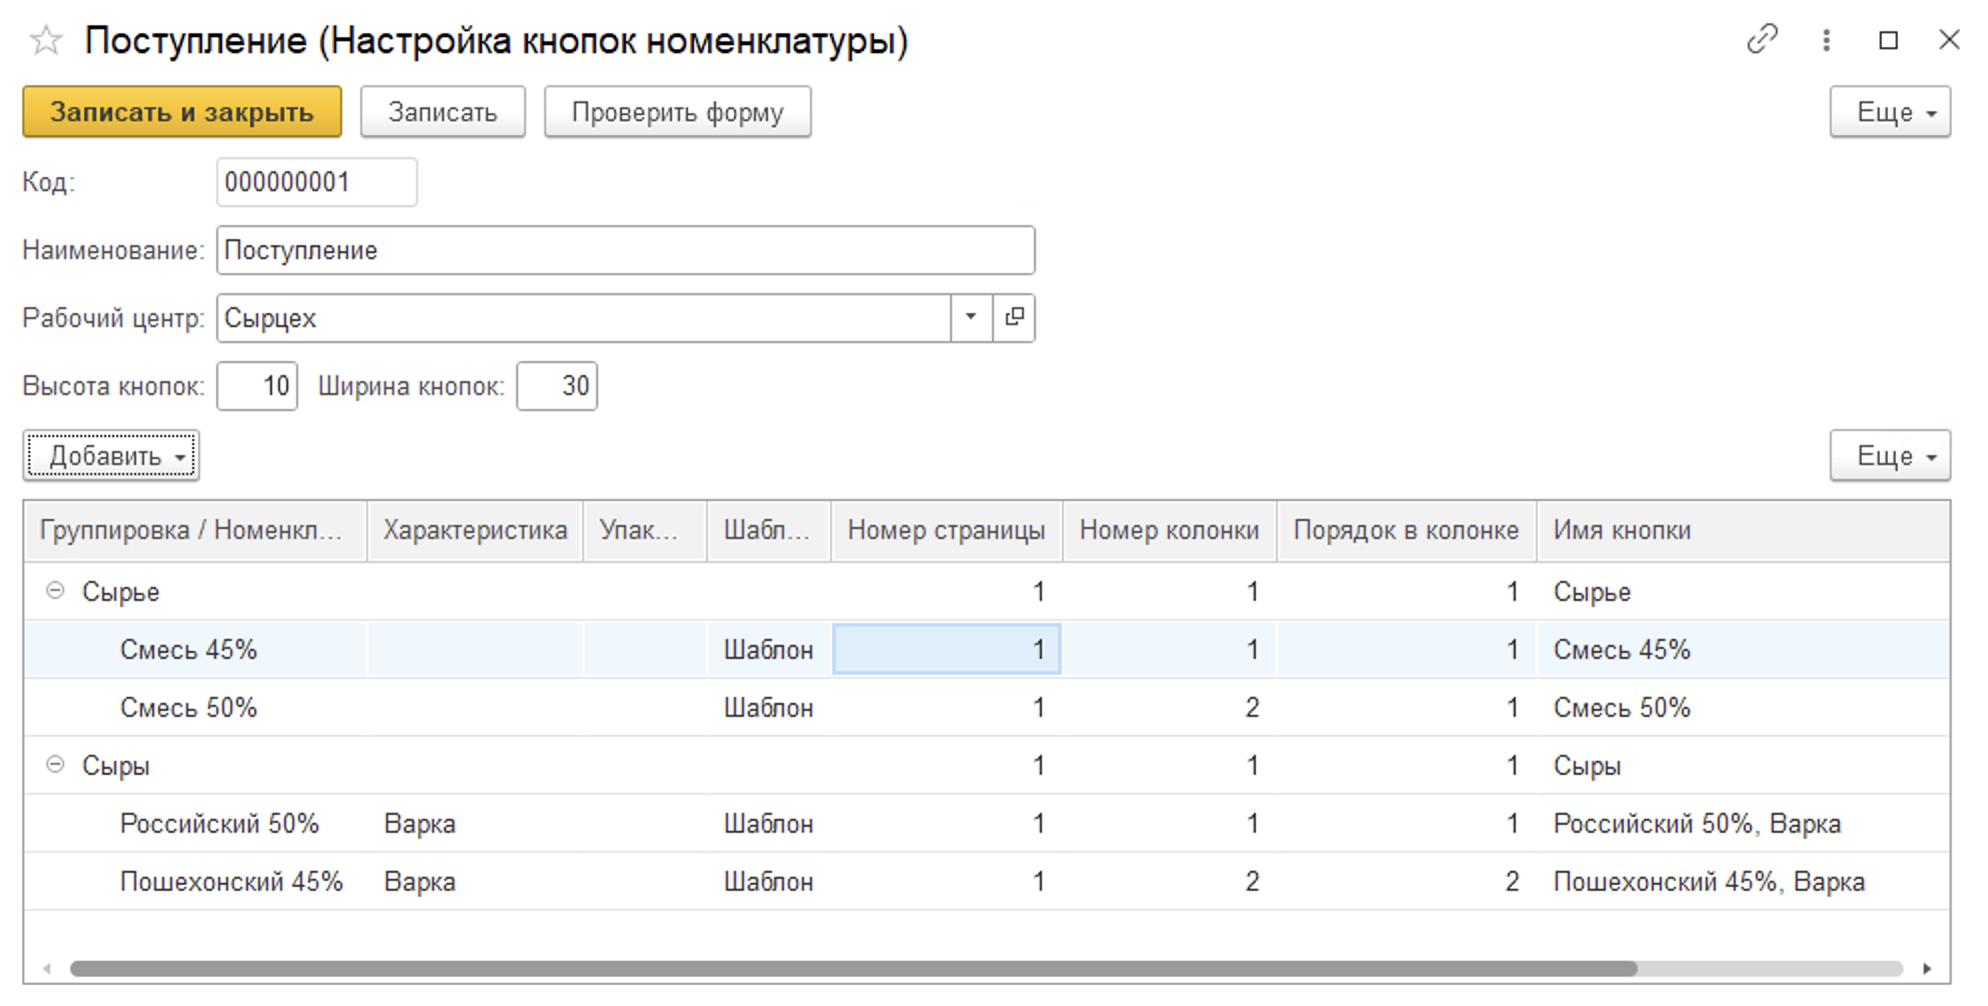The height and width of the screenshot is (1006, 1988).
Task: Open top Еще menu
Action: 1889,112
